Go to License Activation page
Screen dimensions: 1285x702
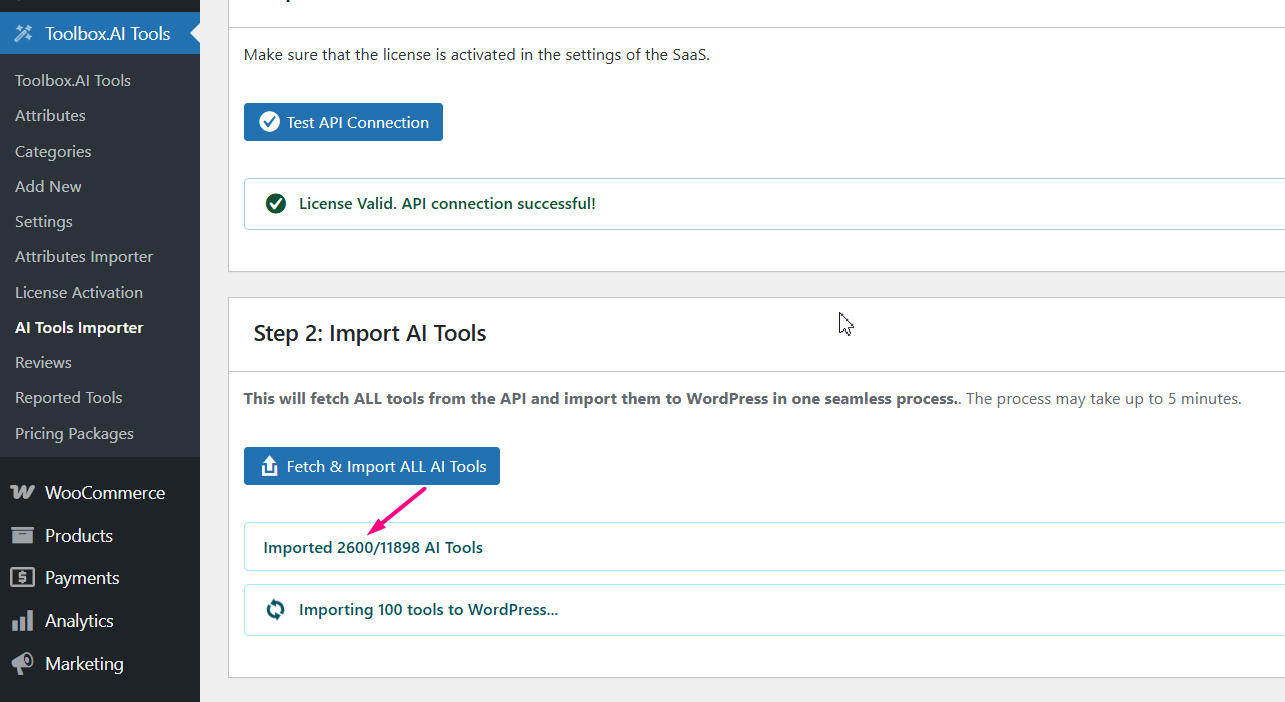coord(79,293)
